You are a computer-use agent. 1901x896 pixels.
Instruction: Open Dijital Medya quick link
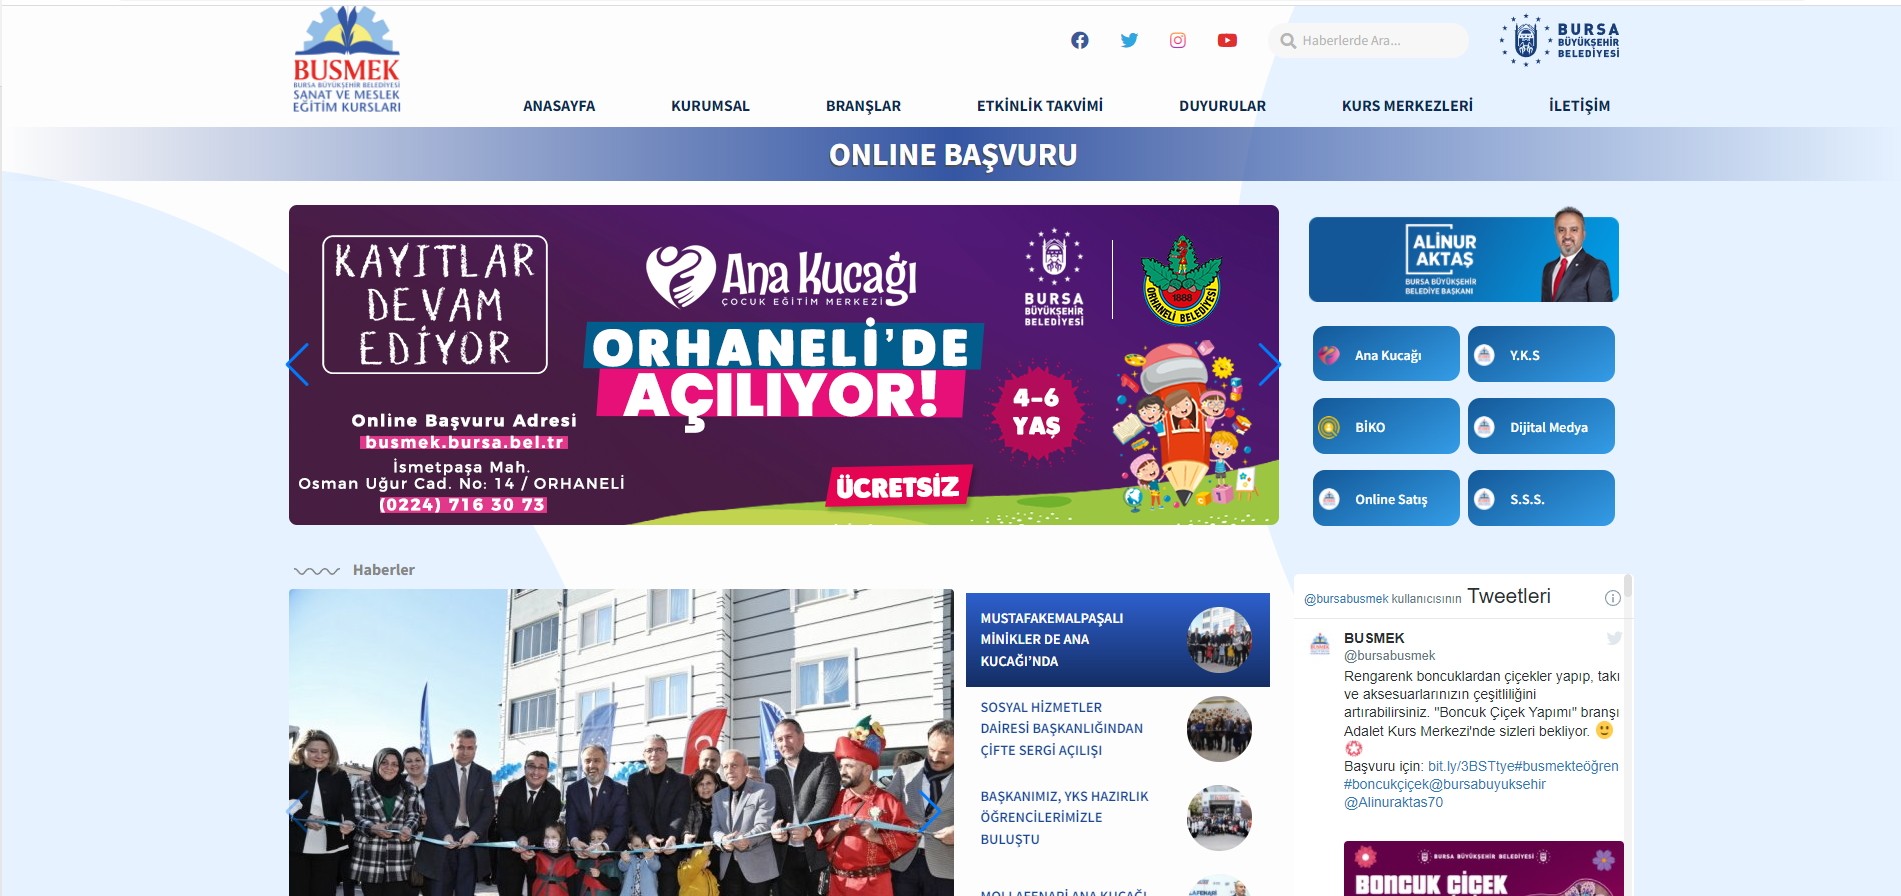point(1541,426)
